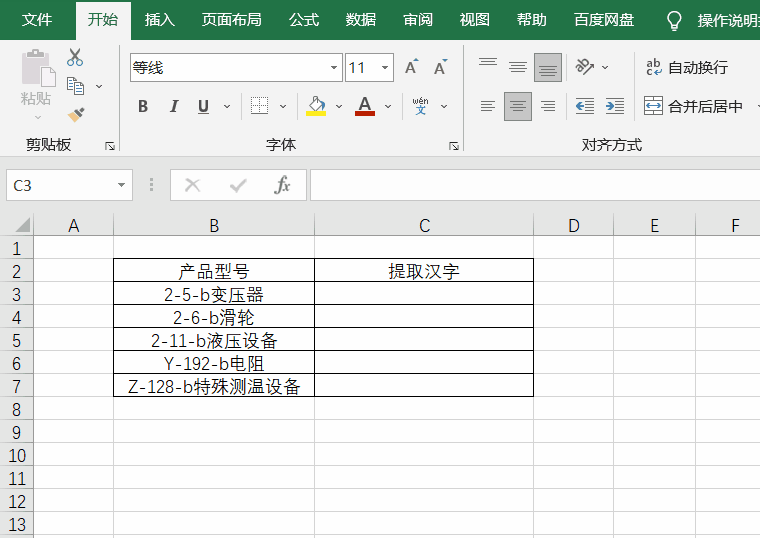Expand the copy options dropdown arrow
The height and width of the screenshot is (538, 760).
tap(99, 86)
